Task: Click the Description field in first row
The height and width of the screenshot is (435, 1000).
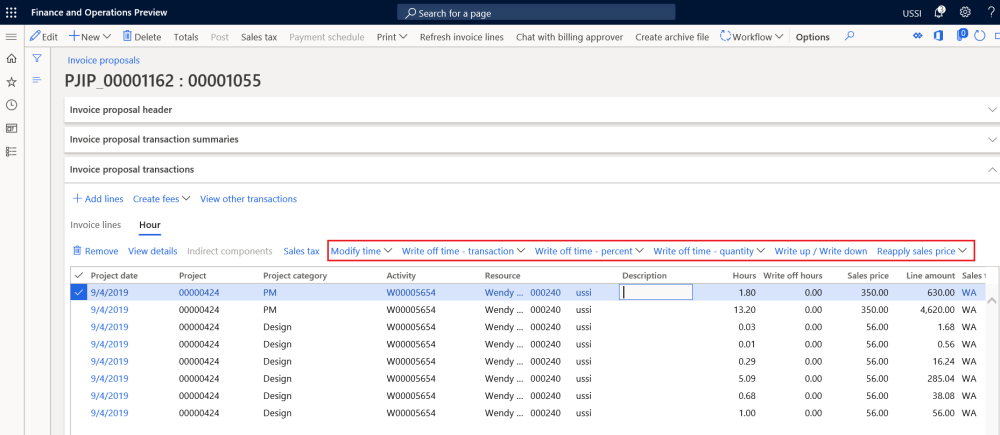Action: 656,293
